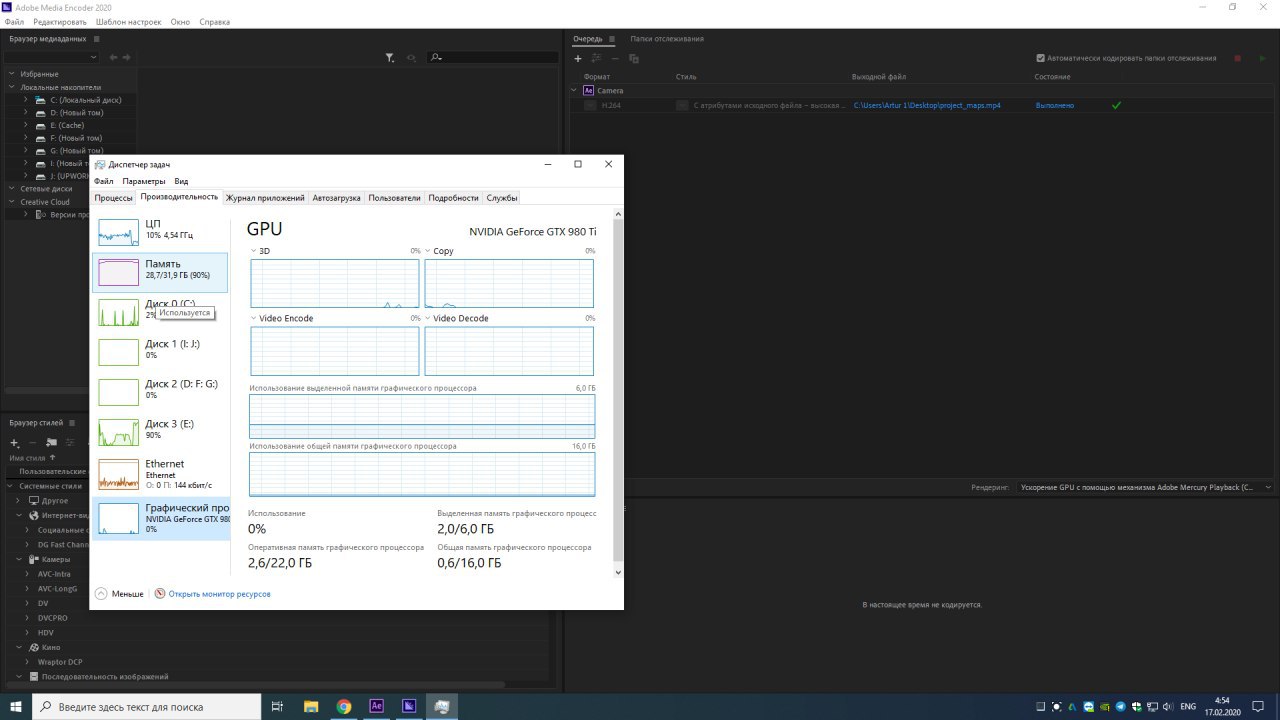The width and height of the screenshot is (1280, 720).
Task: Open the Файл menu in Media Encoder
Action: click(x=14, y=22)
